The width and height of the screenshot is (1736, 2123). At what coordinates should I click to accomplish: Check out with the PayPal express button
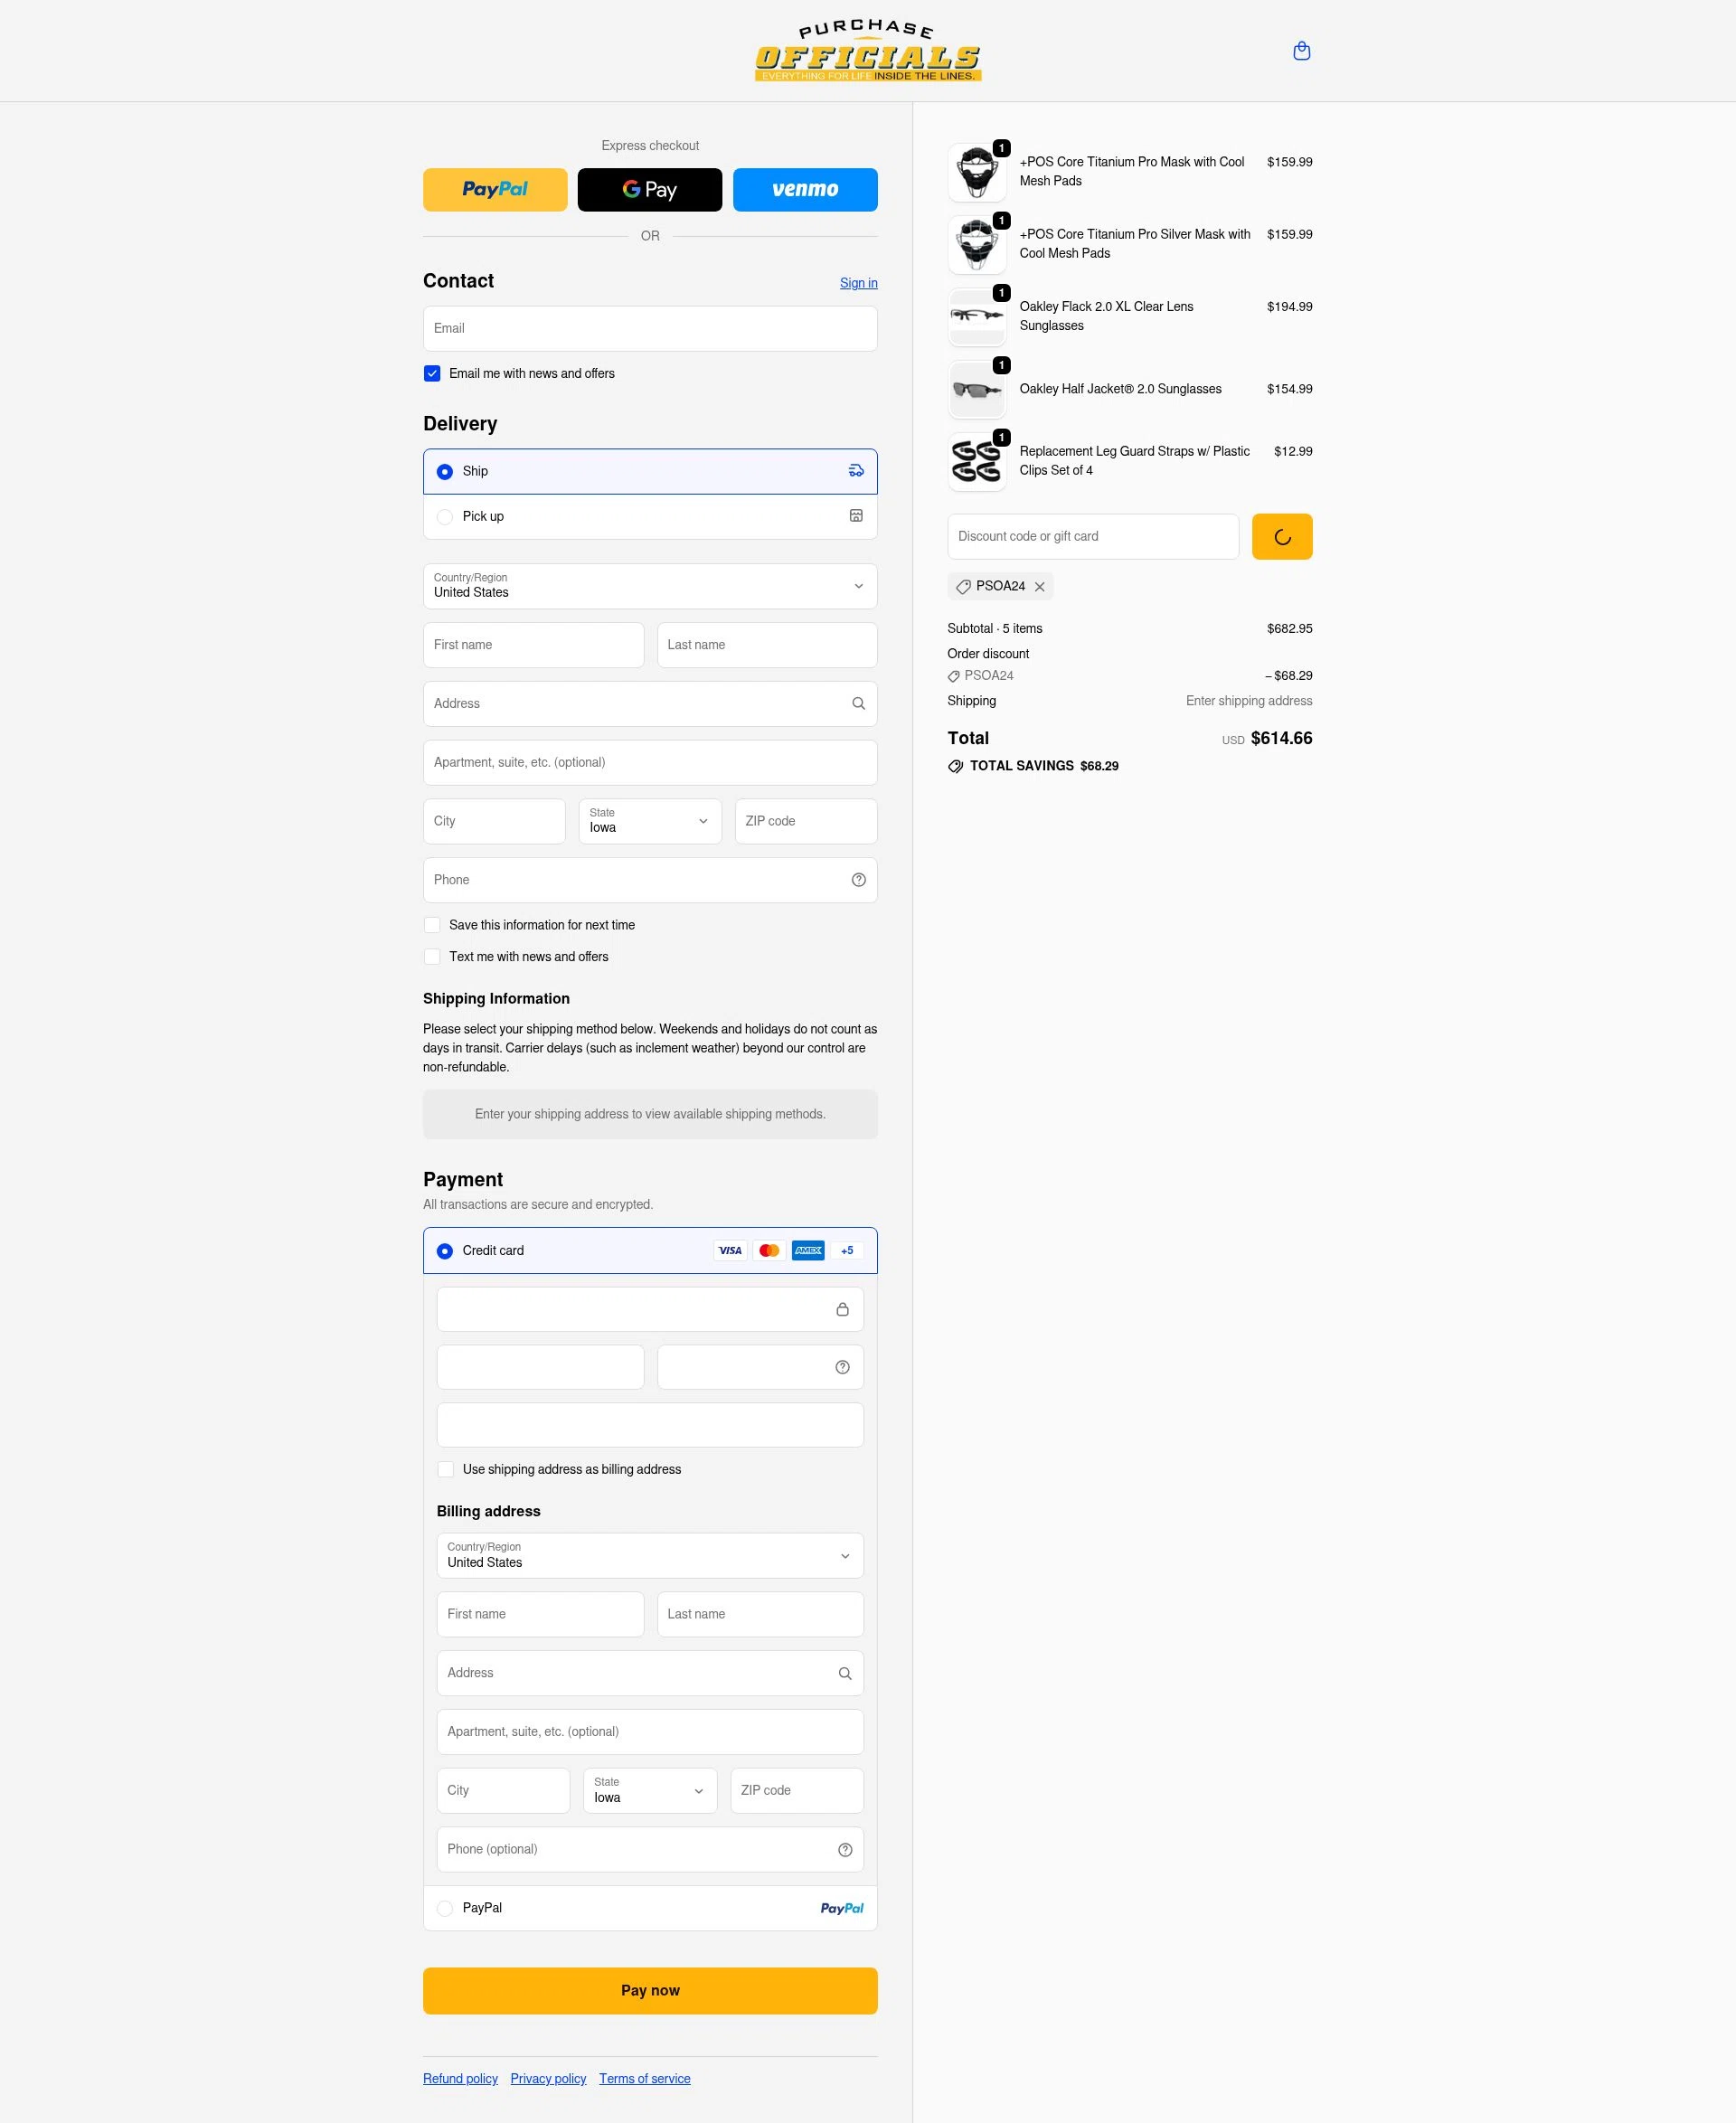coord(495,189)
